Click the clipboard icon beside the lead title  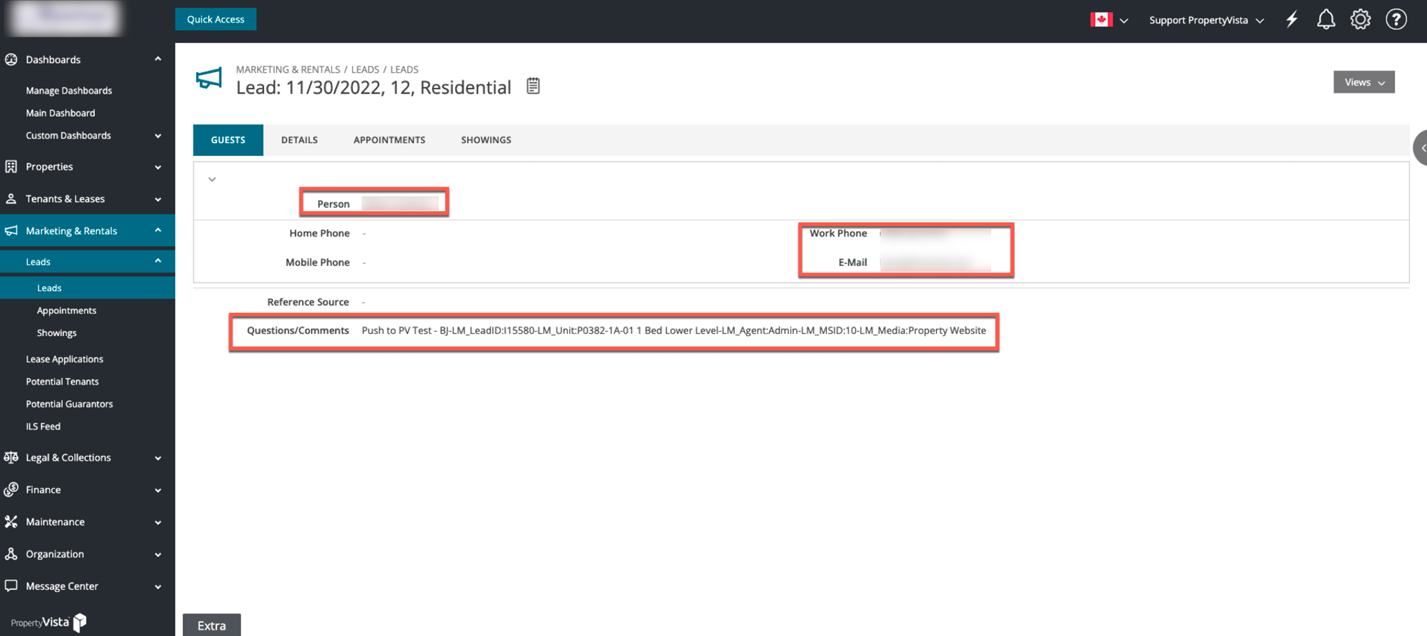533,85
